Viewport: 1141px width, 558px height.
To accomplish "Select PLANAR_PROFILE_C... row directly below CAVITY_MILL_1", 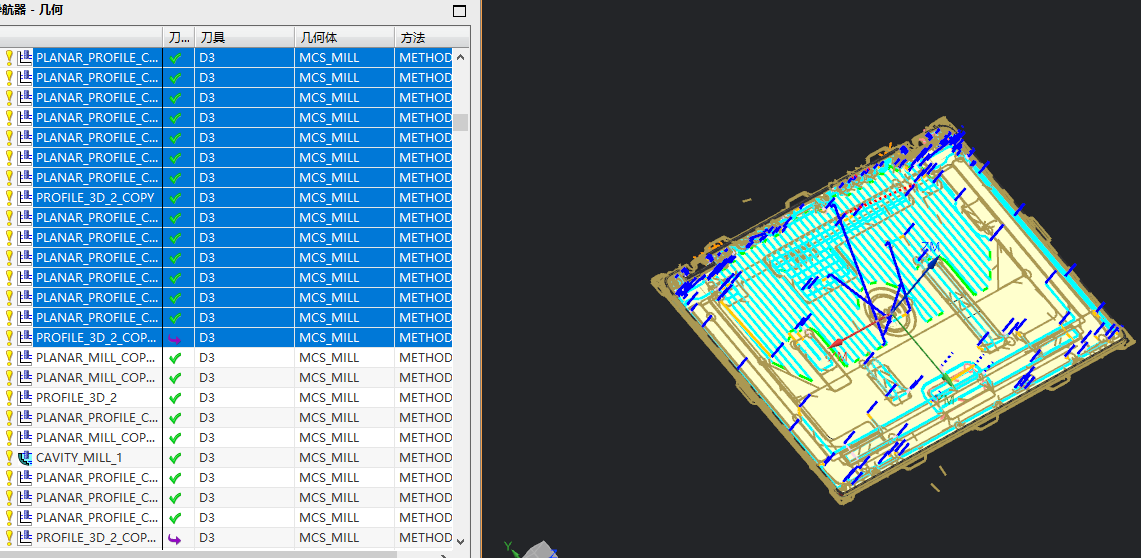I will [97, 478].
